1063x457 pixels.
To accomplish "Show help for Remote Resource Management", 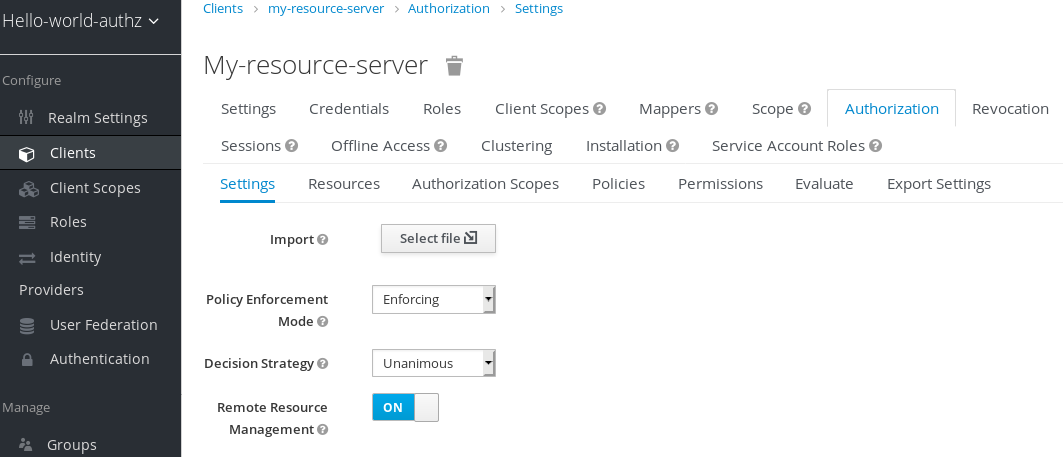I will pos(323,430).
